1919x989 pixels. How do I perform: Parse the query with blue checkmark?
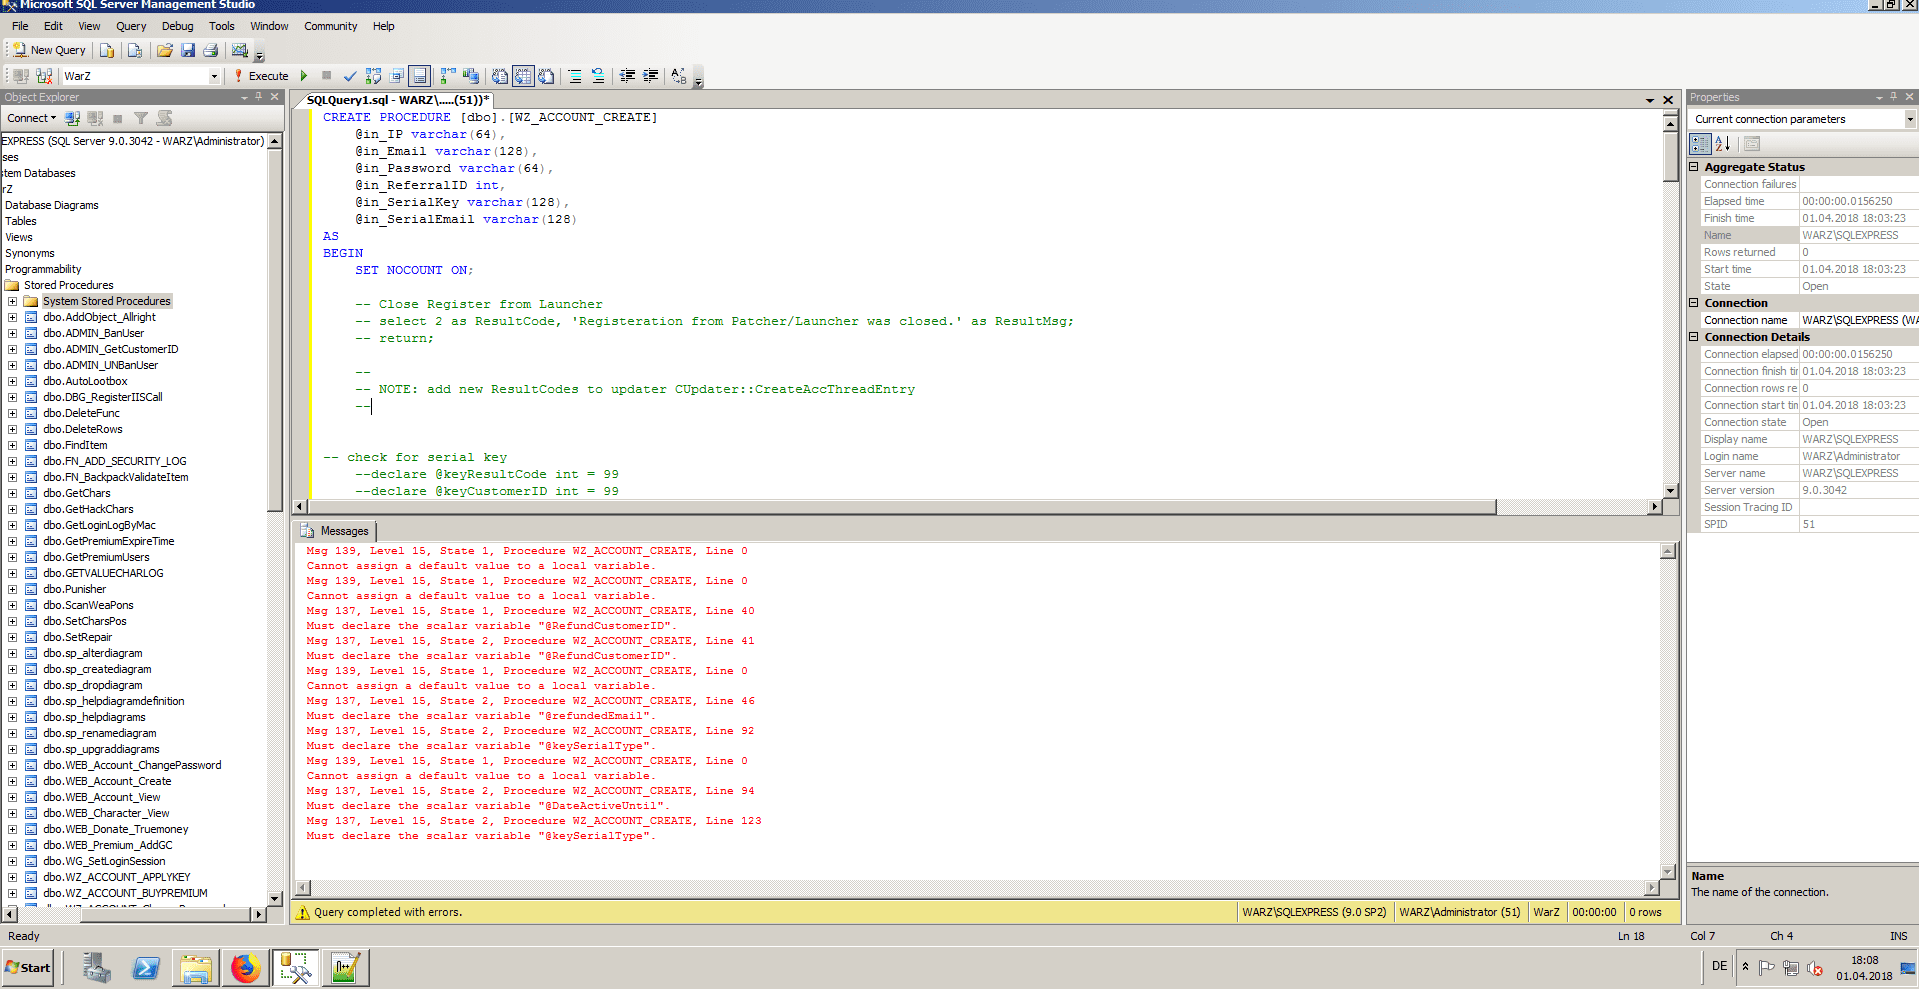(350, 76)
